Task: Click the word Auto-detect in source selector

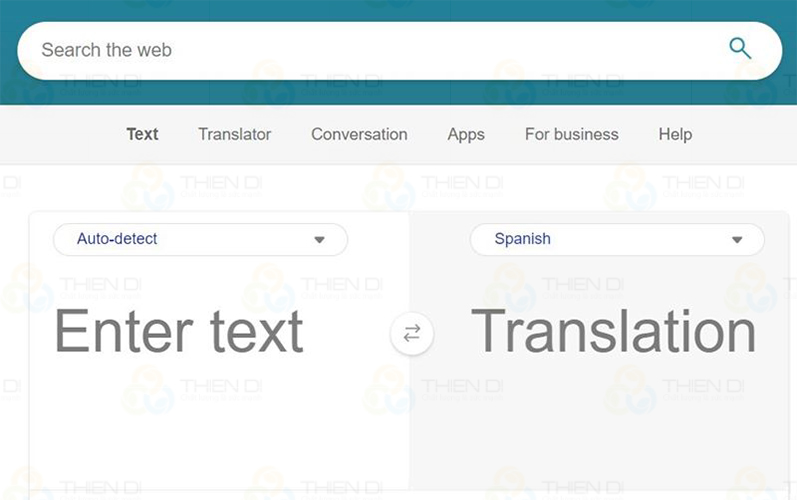Action: (x=117, y=239)
